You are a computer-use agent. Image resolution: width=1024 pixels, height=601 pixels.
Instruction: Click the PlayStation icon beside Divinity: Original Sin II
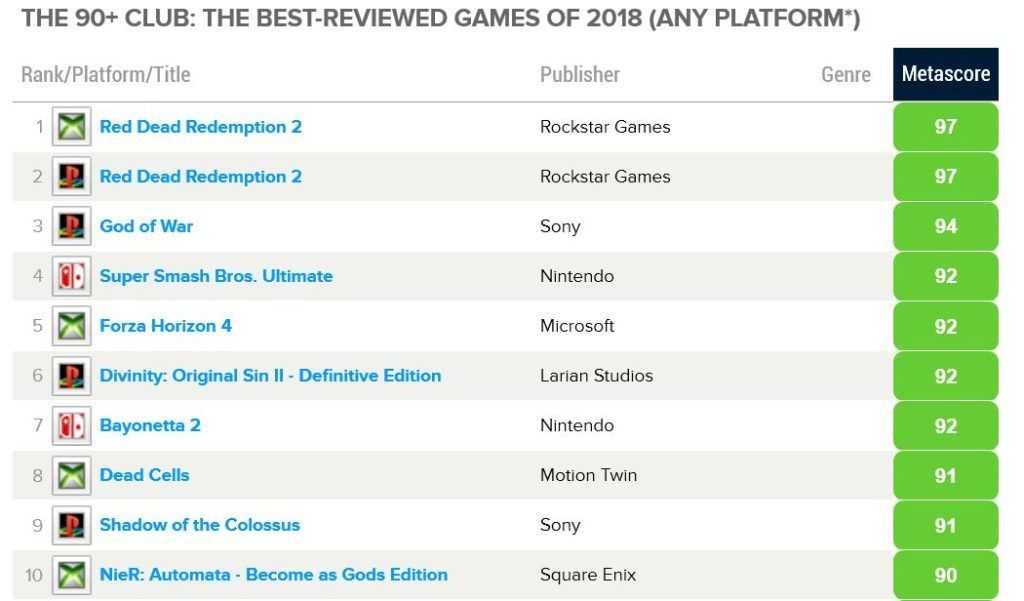(71, 376)
